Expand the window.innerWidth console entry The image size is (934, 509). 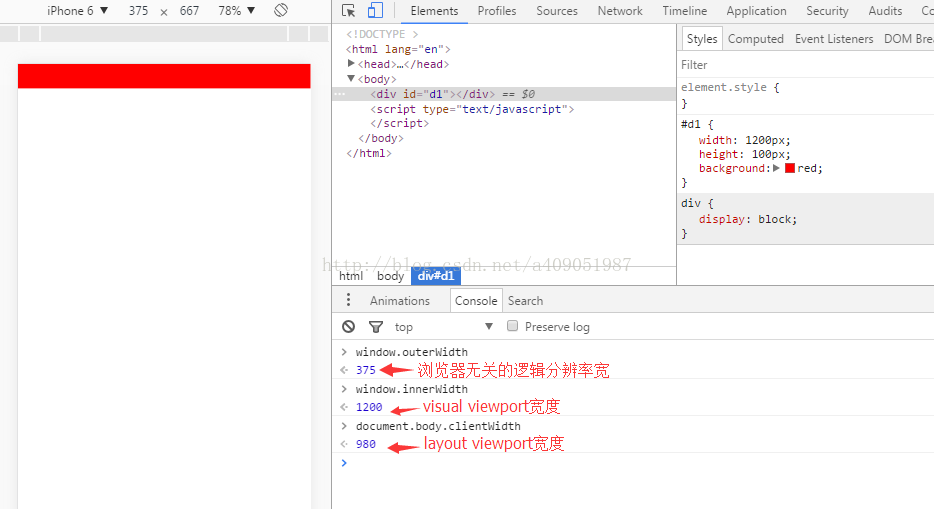pos(344,389)
